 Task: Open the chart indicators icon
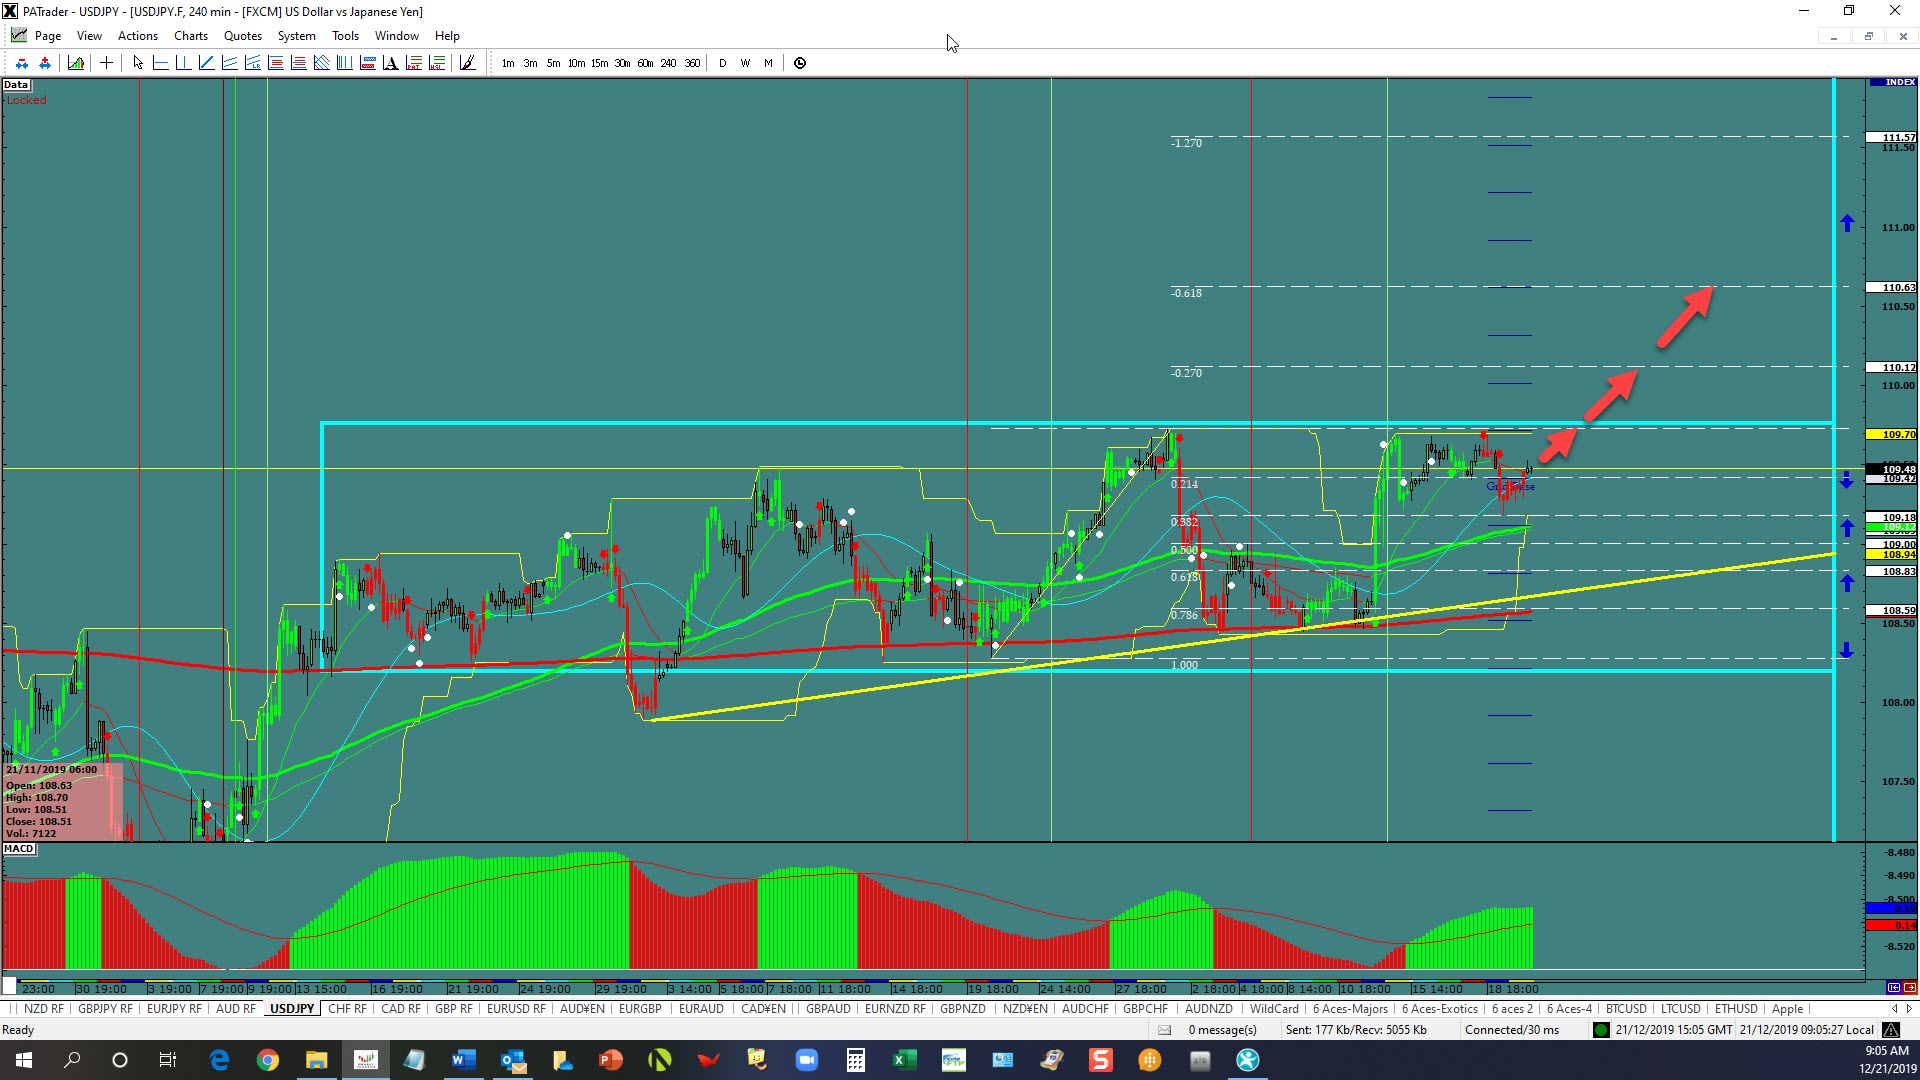[76, 63]
